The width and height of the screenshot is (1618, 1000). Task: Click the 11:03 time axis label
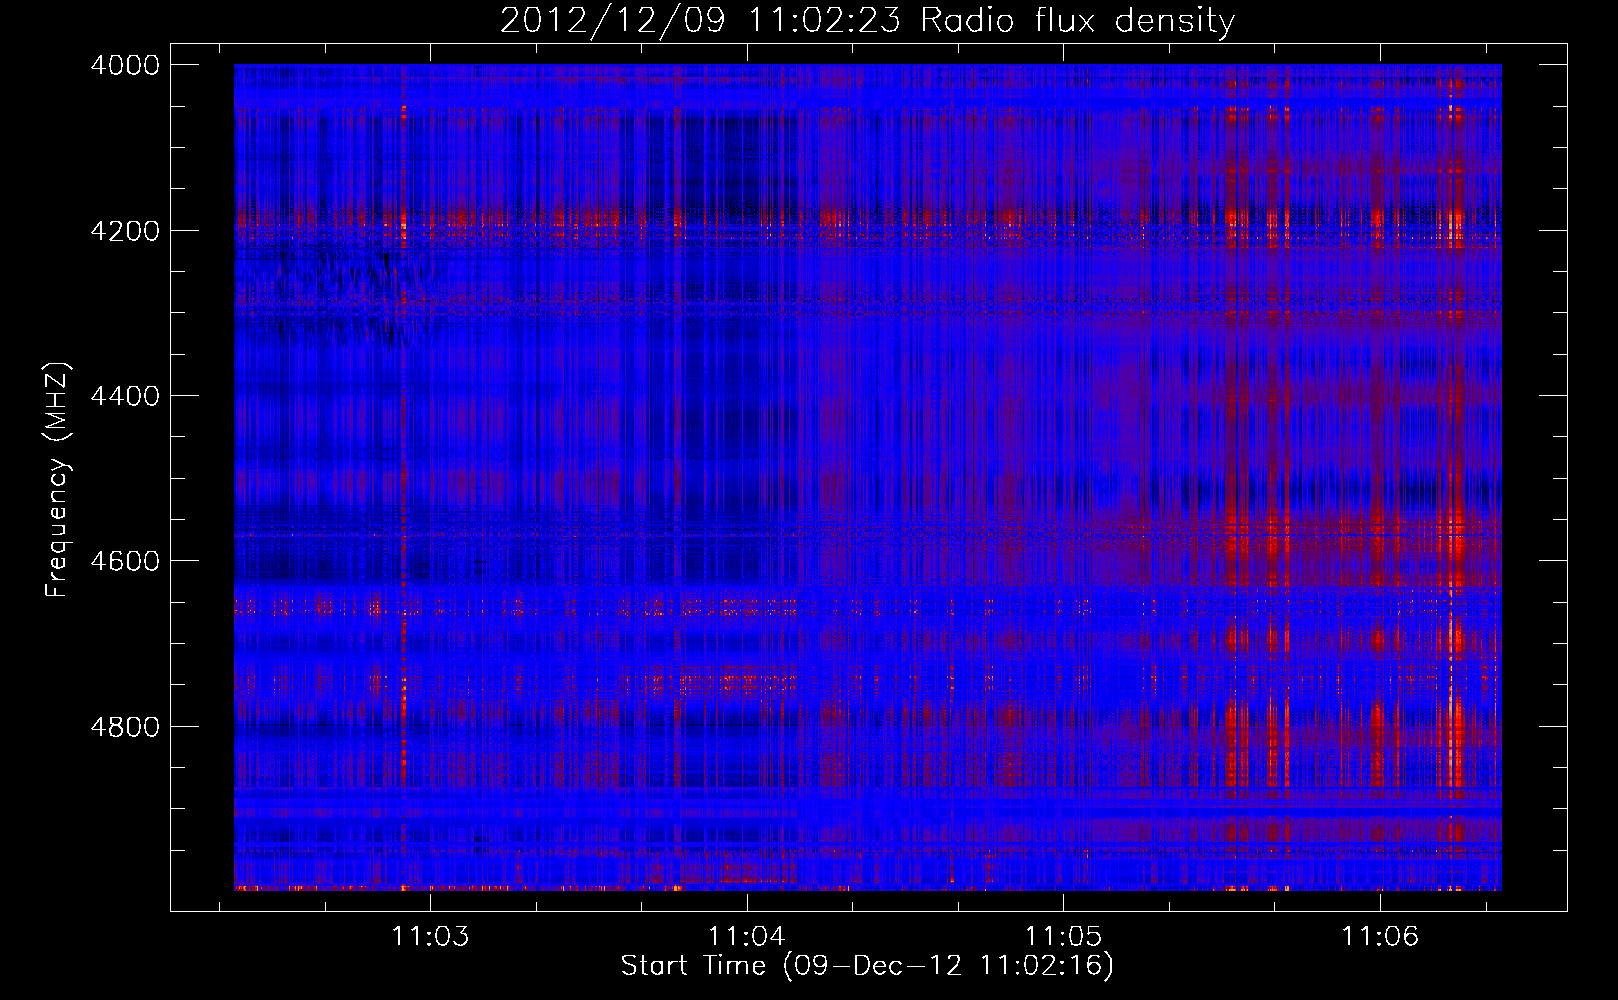coord(430,937)
